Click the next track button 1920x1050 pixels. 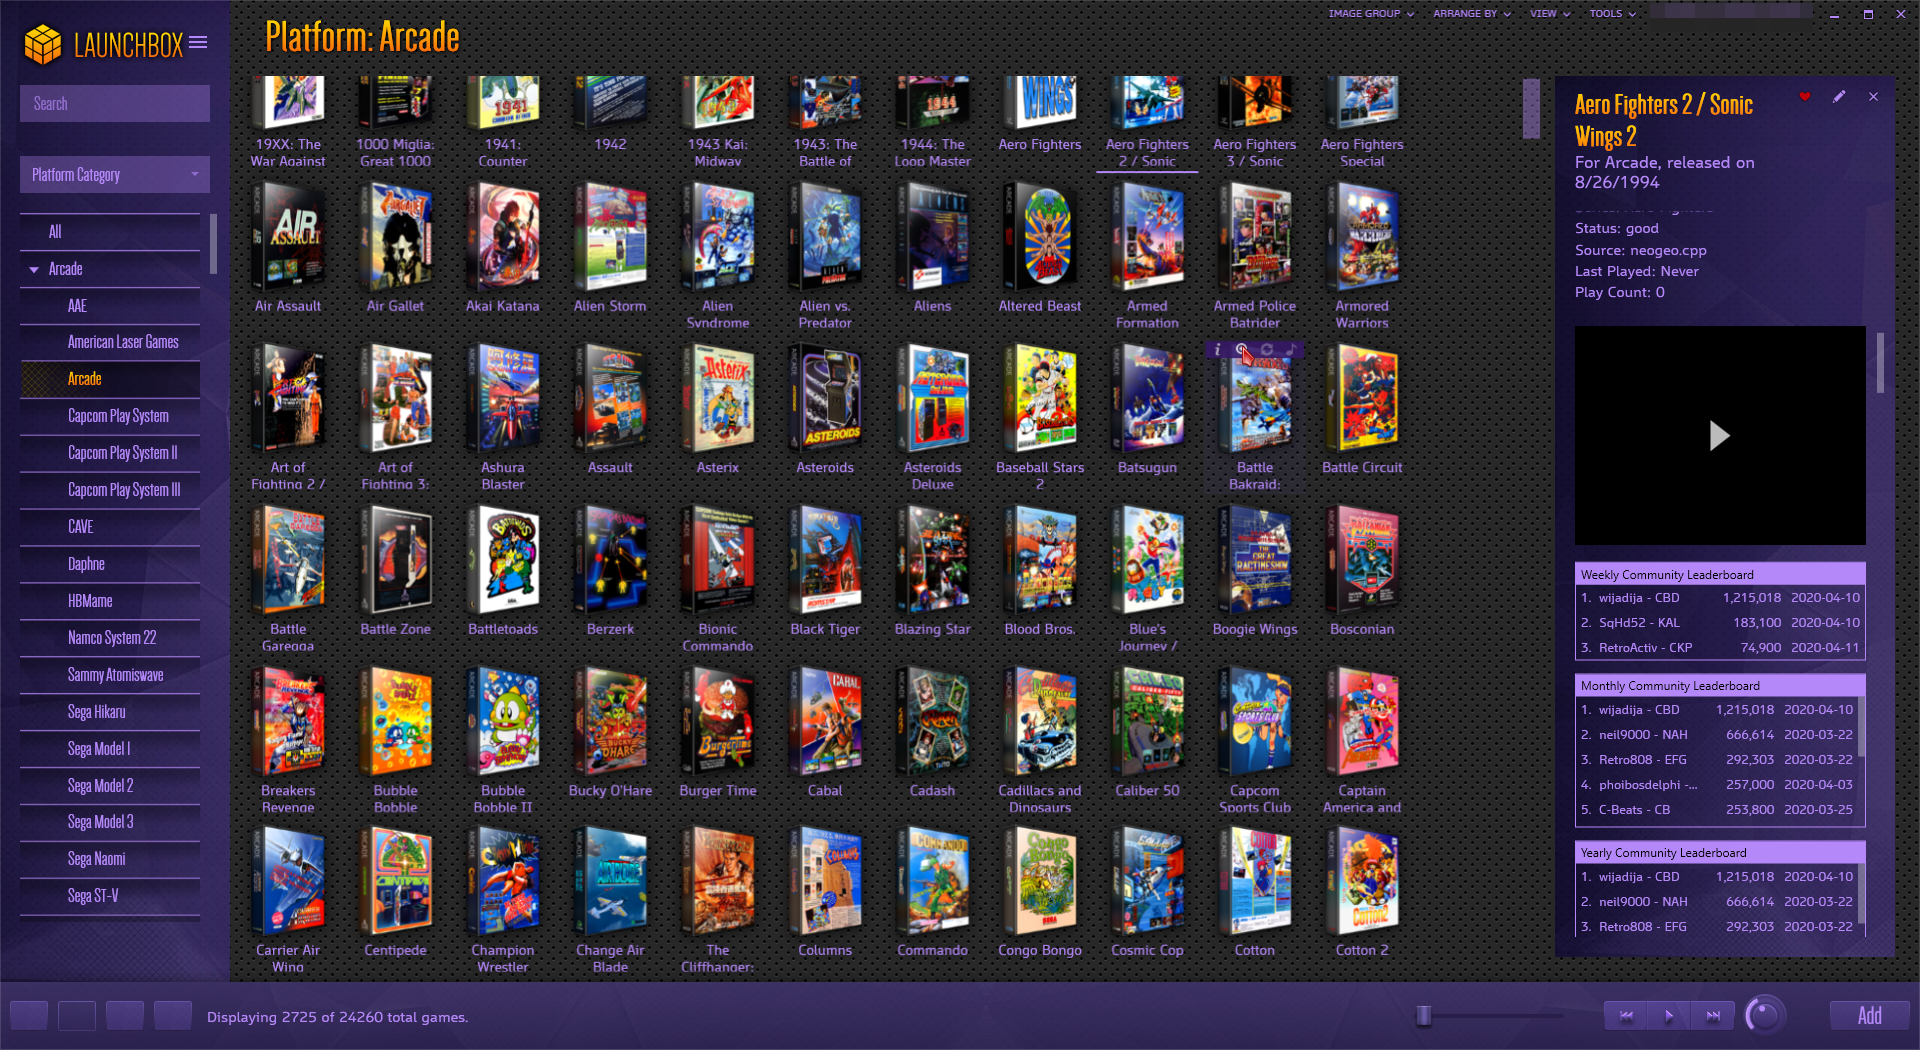[1713, 1015]
